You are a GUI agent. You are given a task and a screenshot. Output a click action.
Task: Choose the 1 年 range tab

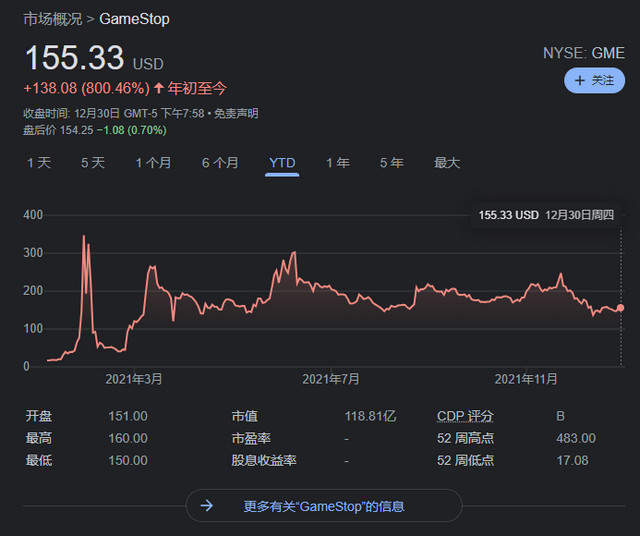pos(338,163)
